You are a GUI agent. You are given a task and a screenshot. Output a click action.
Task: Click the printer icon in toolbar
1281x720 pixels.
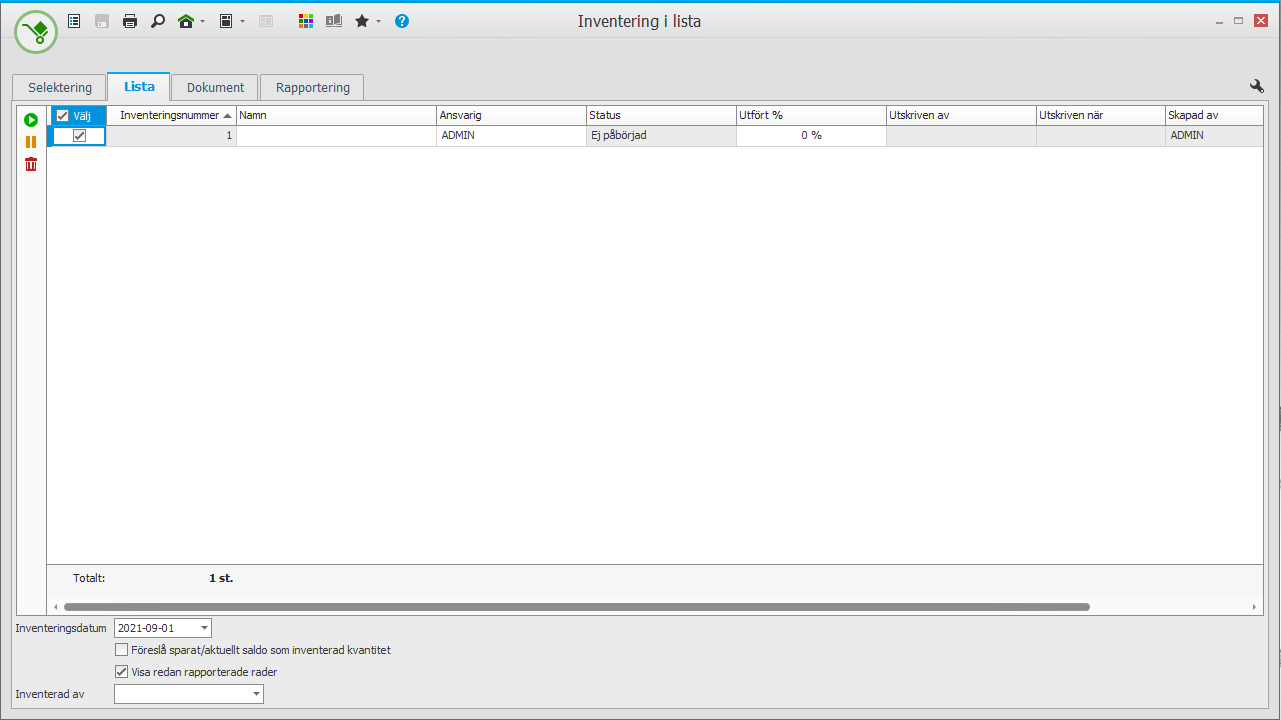130,21
